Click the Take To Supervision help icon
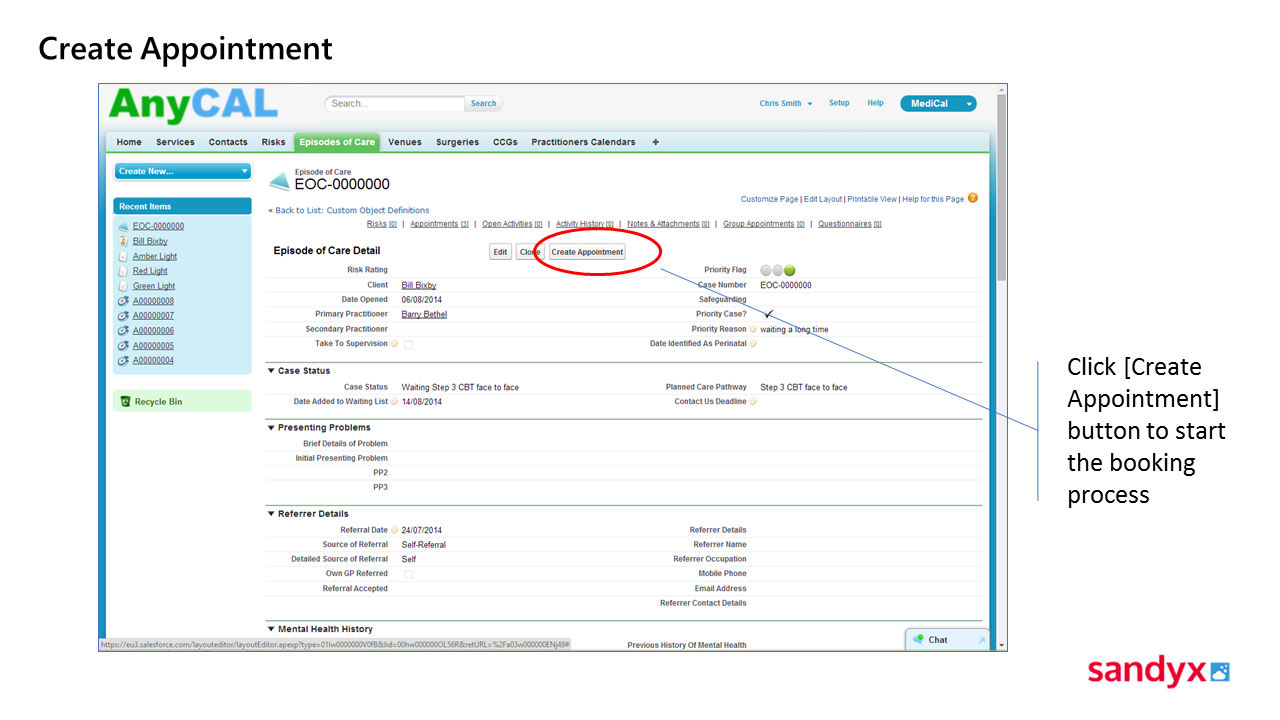This screenshot has width=1280, height=720. click(x=395, y=344)
